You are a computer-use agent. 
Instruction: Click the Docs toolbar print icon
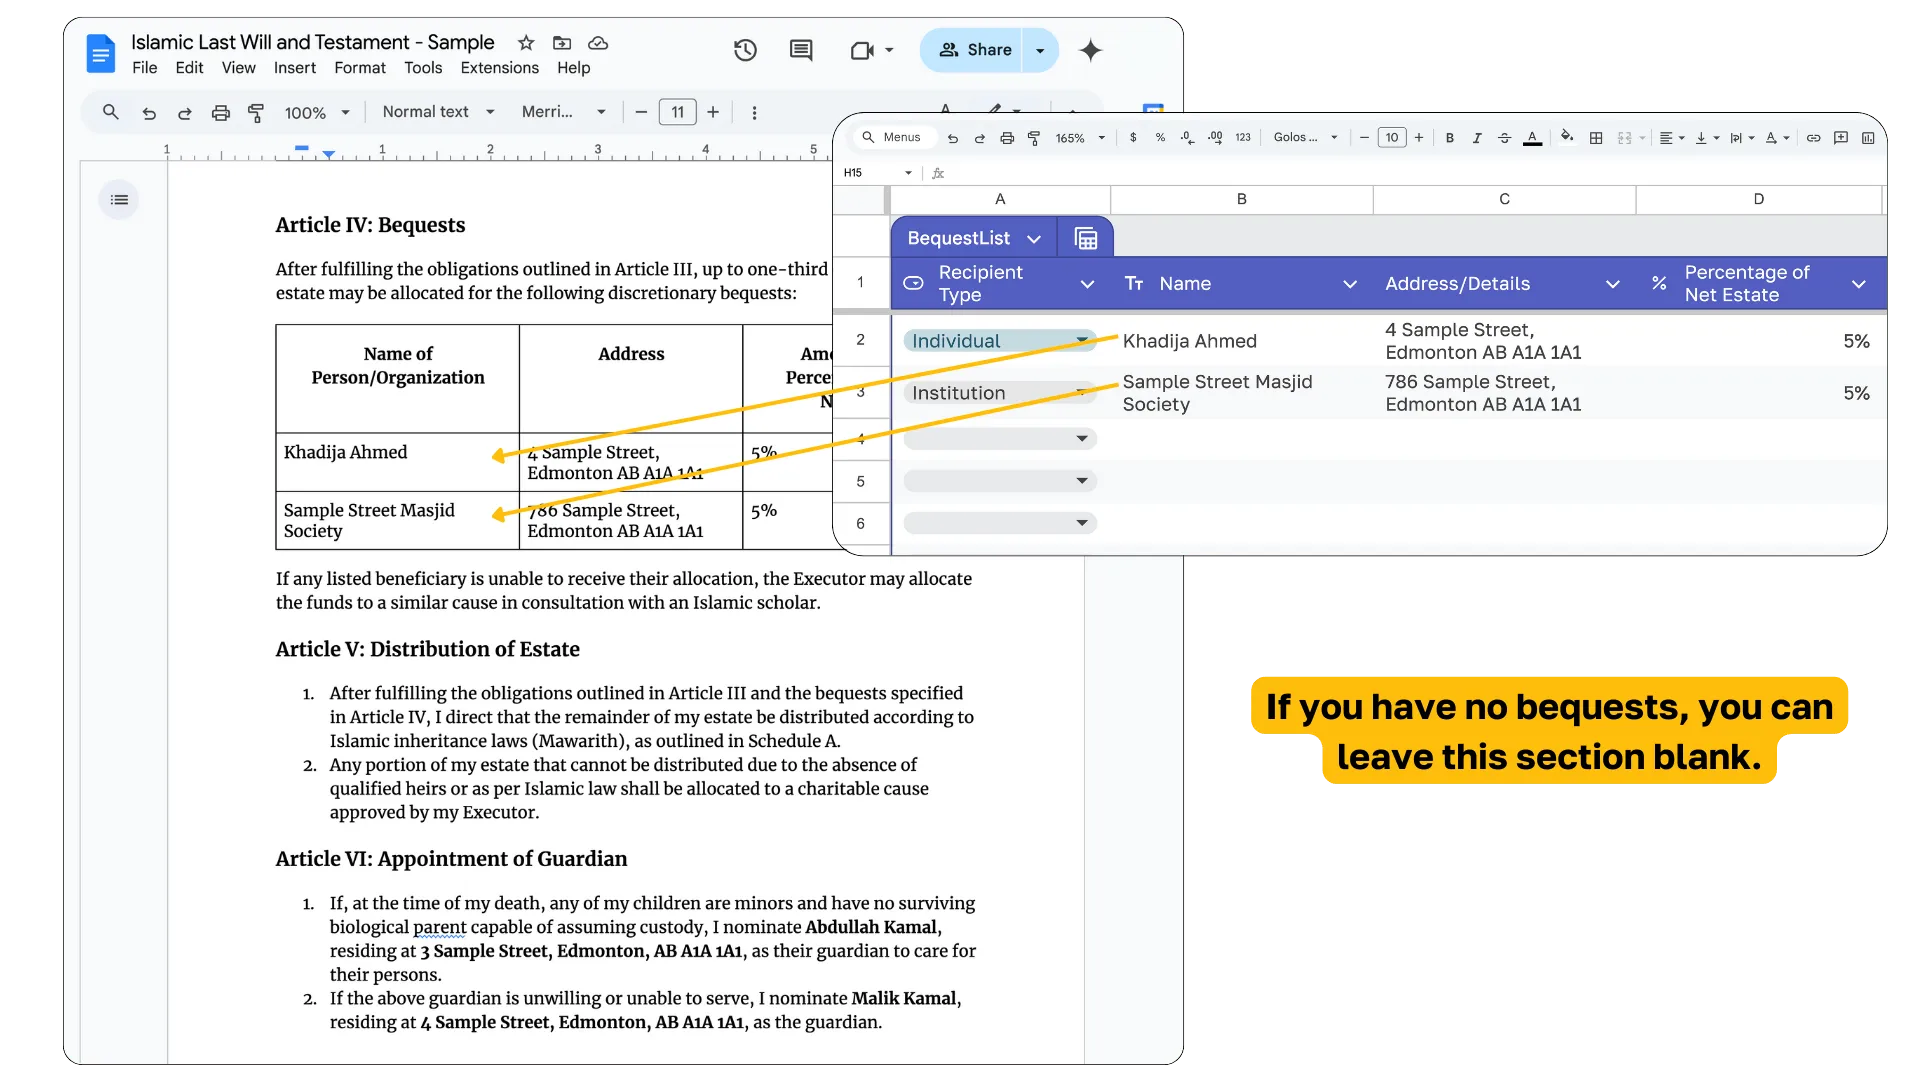tap(220, 113)
